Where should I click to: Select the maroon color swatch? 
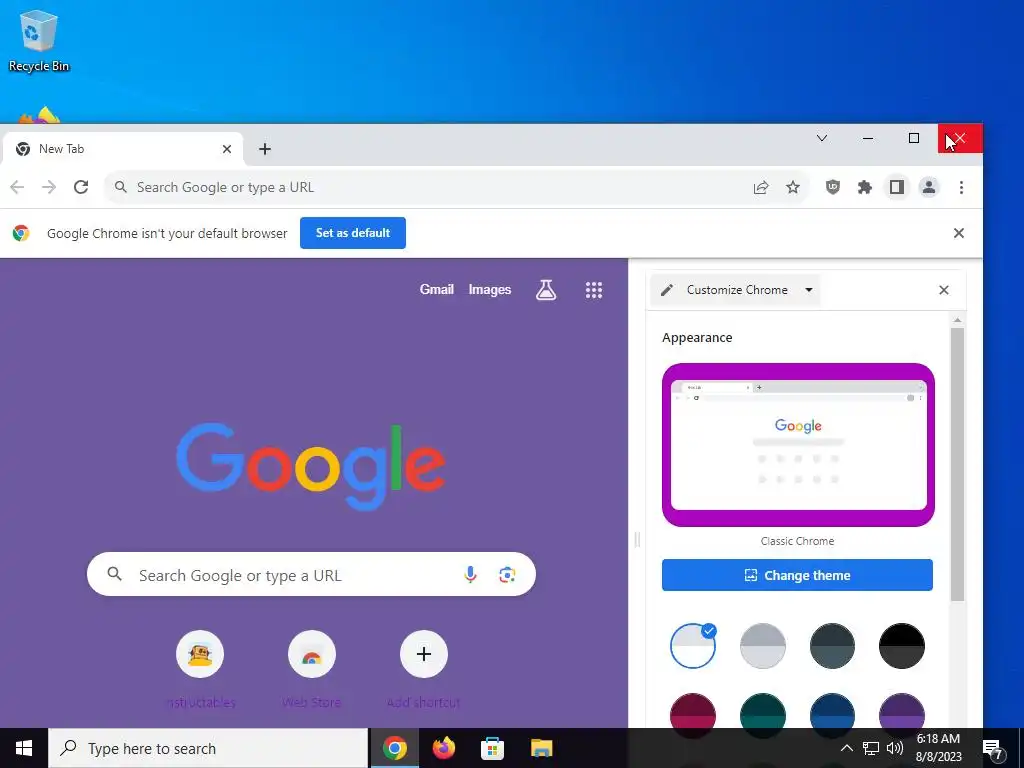(693, 711)
